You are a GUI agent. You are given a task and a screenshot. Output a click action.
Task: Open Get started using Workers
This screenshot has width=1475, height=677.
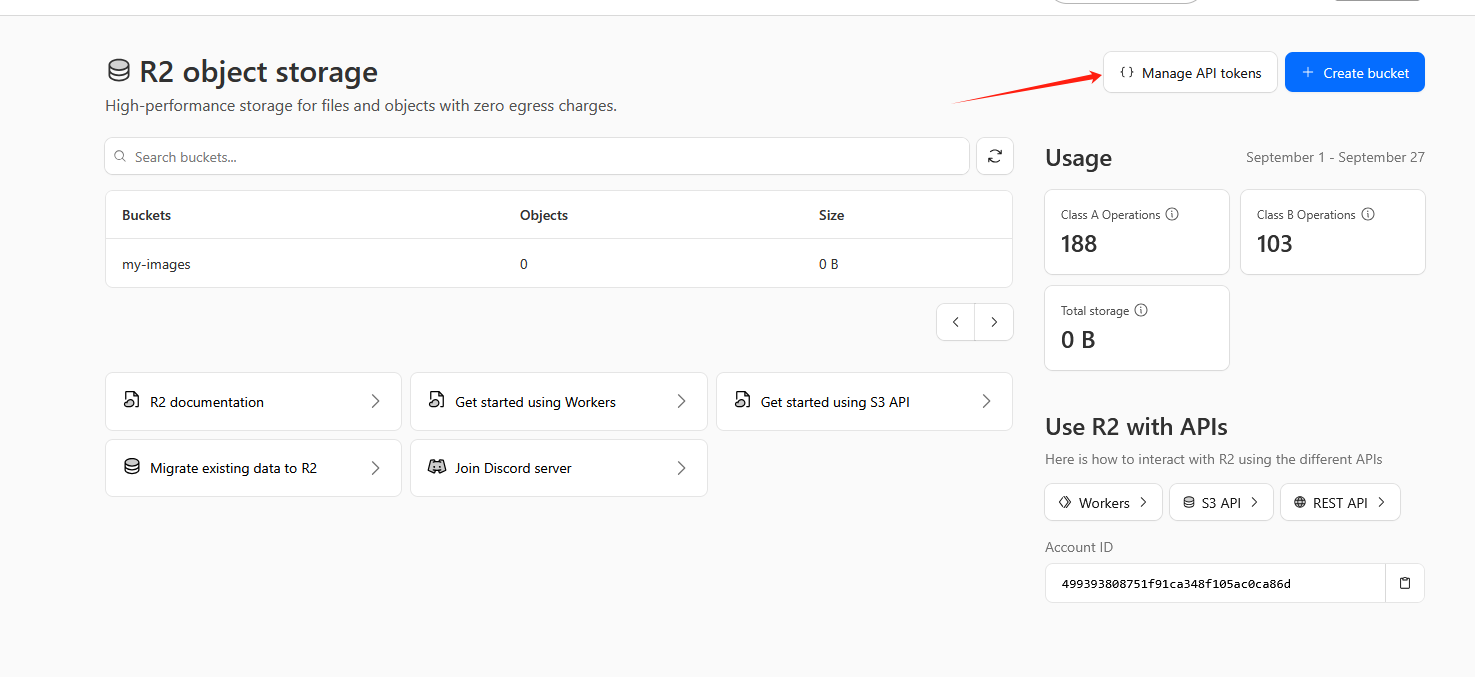pos(558,402)
